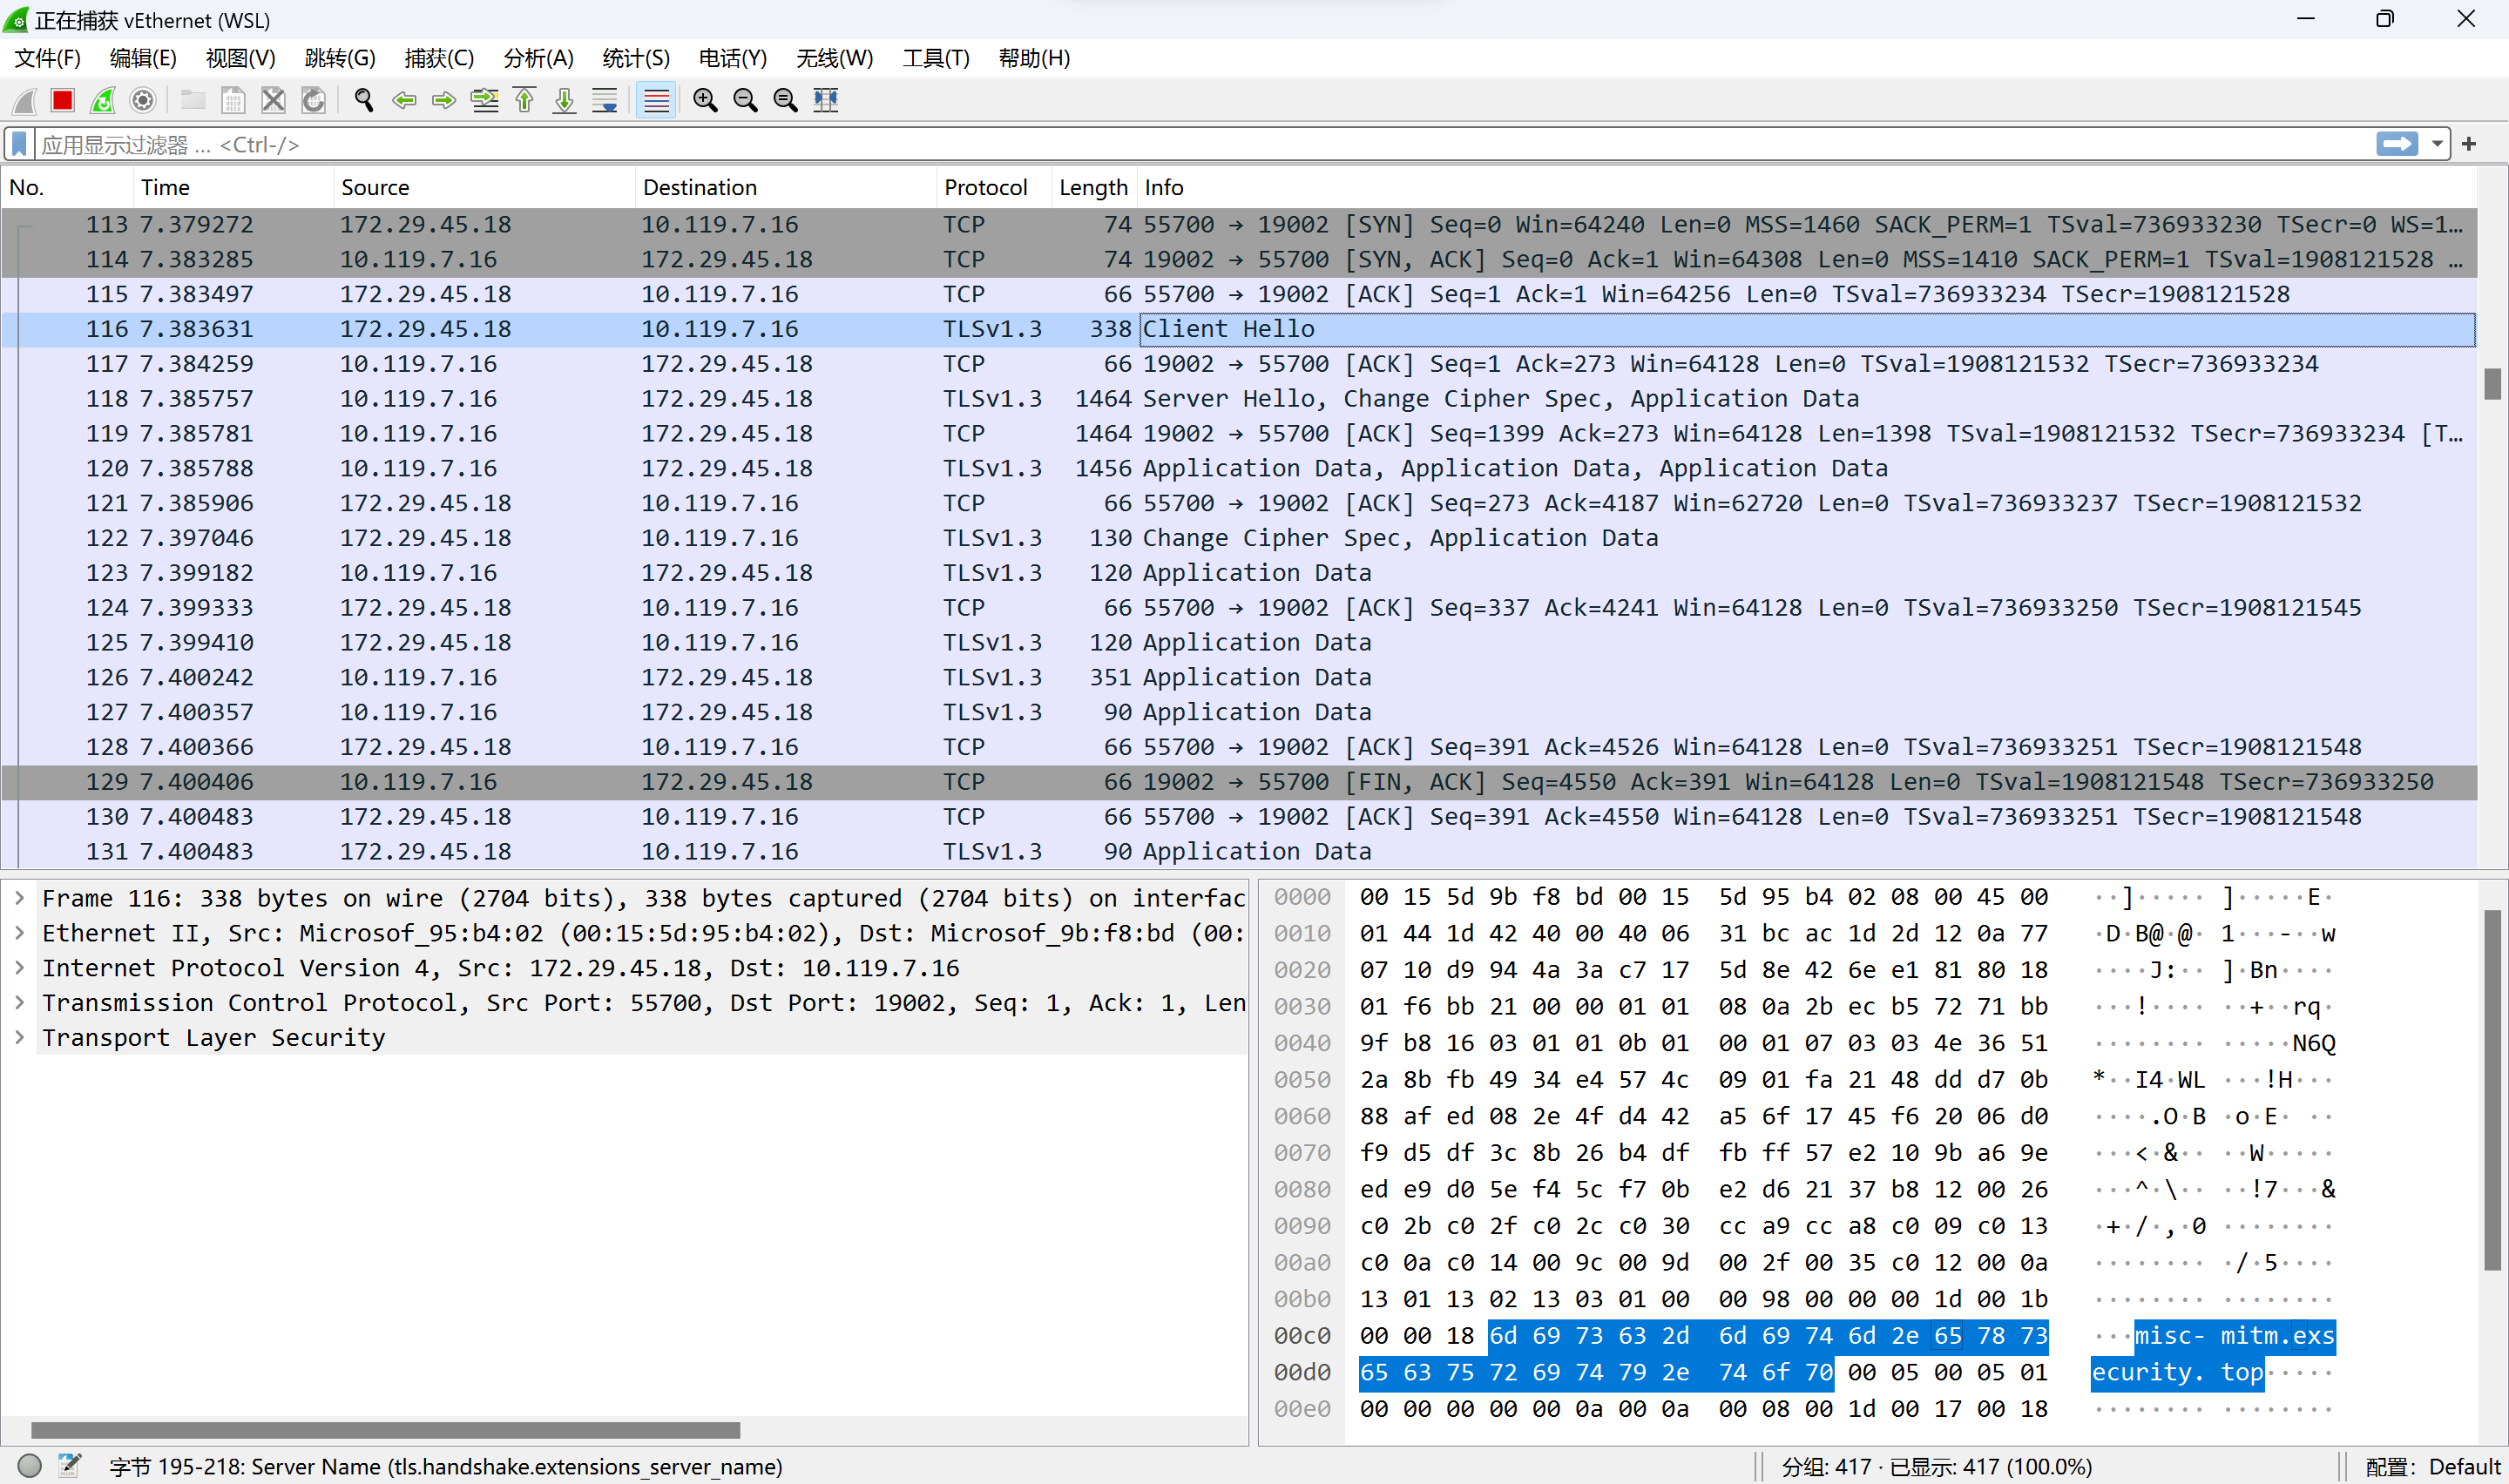
Task: Select packet 113 SYN row
Action: (1239, 225)
